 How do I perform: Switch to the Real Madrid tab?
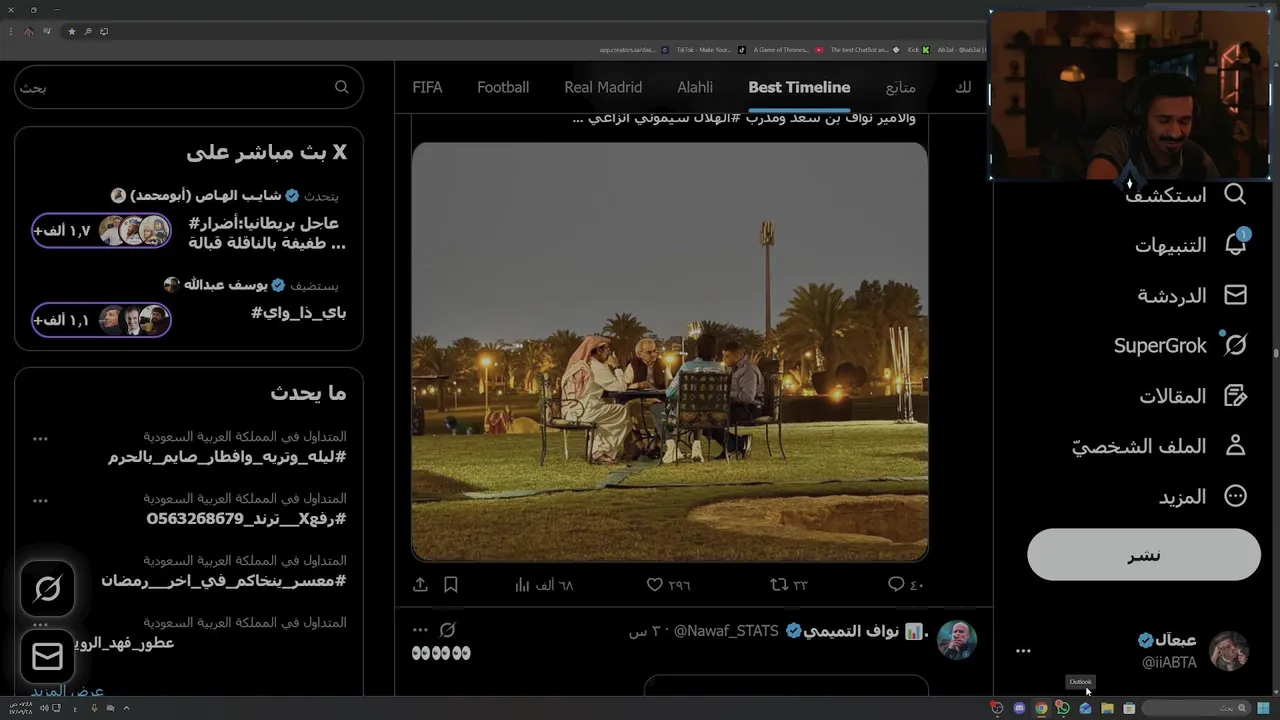603,87
